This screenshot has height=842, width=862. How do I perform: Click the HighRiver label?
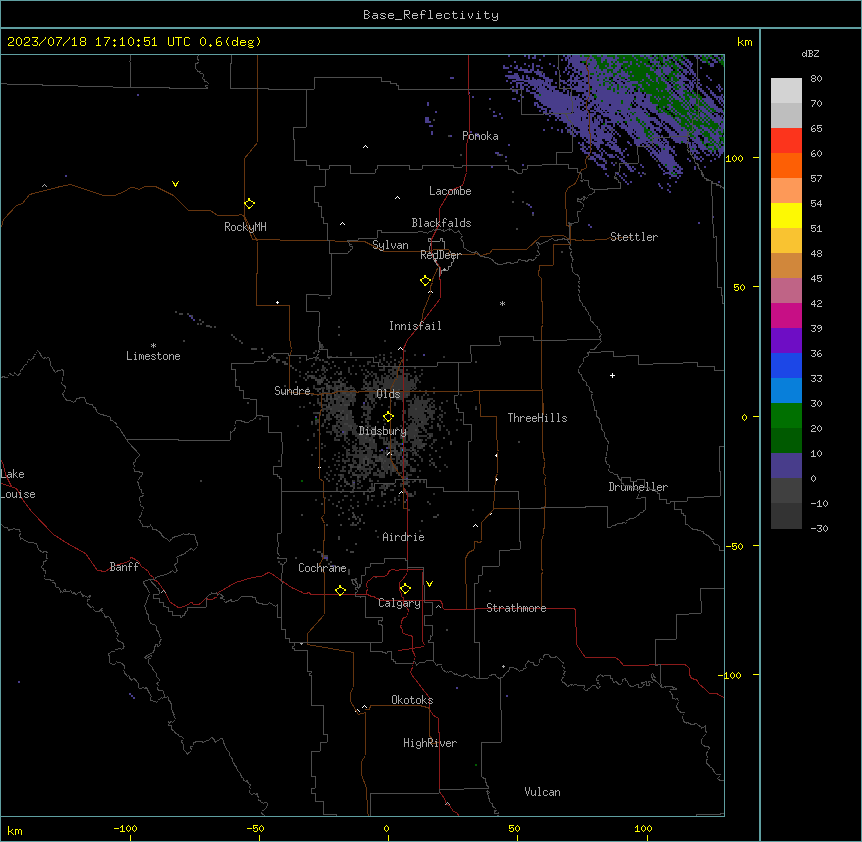pyautogui.click(x=430, y=743)
